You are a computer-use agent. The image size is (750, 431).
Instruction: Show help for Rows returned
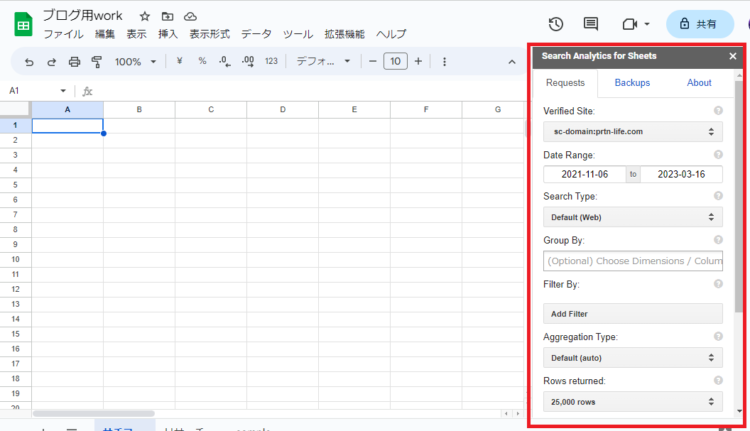point(718,380)
